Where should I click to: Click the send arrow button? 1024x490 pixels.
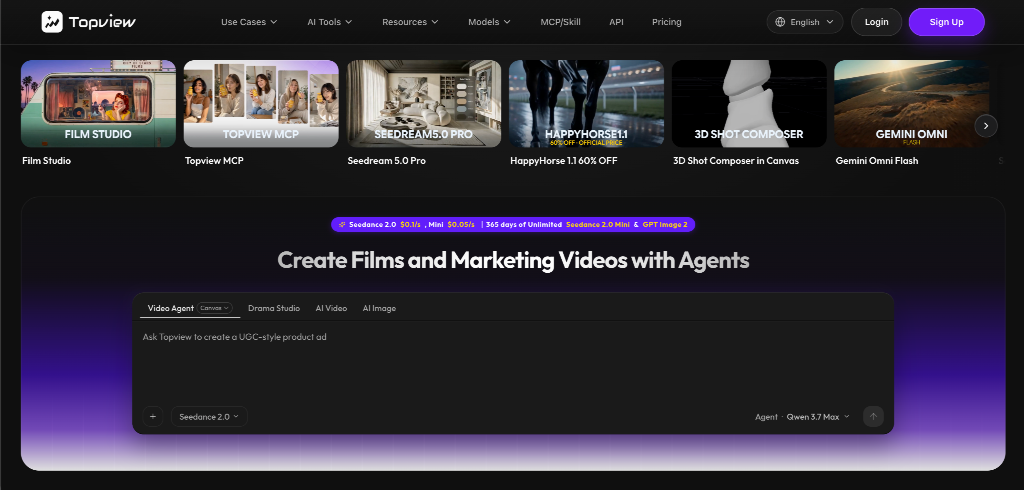(873, 416)
